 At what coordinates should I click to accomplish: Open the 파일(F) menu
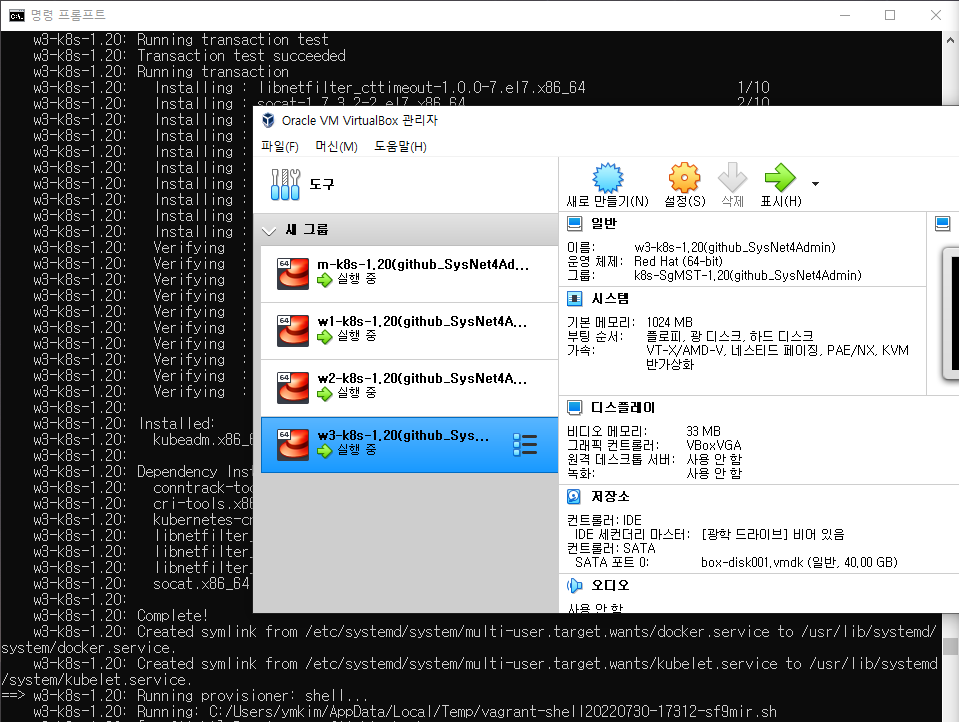pos(280,147)
